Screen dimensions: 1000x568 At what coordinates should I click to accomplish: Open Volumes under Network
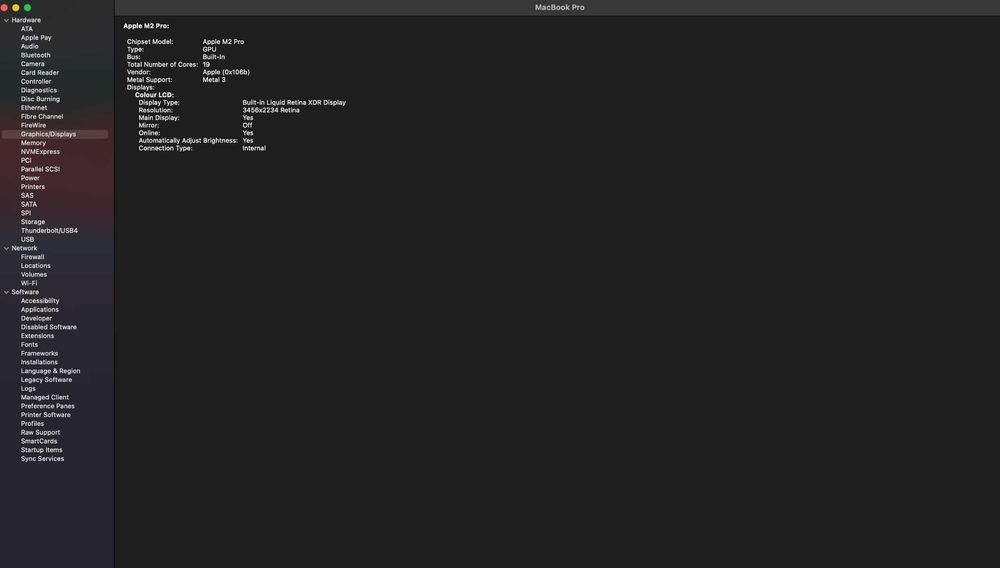tap(34, 275)
